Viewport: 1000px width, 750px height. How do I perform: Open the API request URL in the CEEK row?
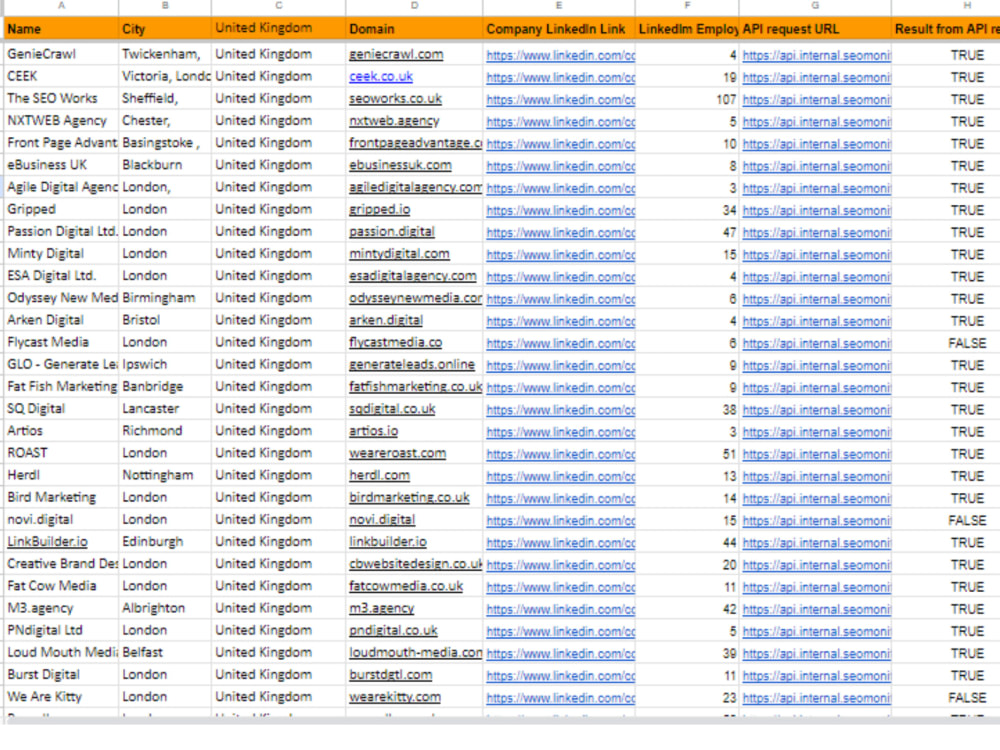coord(817,77)
